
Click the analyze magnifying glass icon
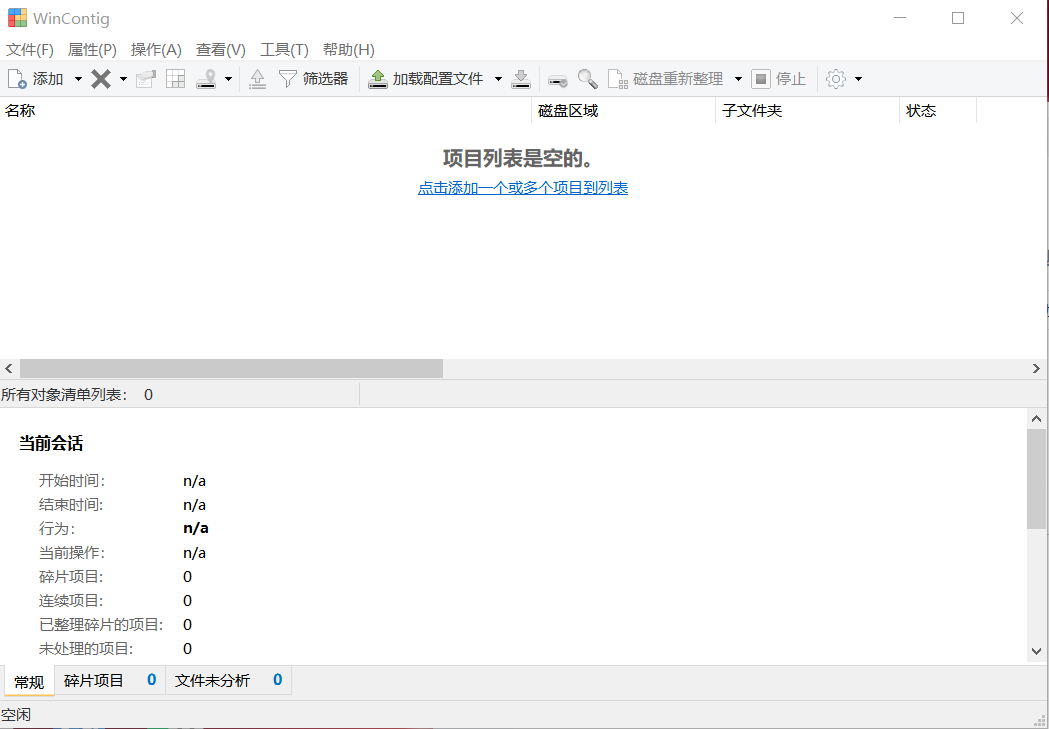click(587, 79)
